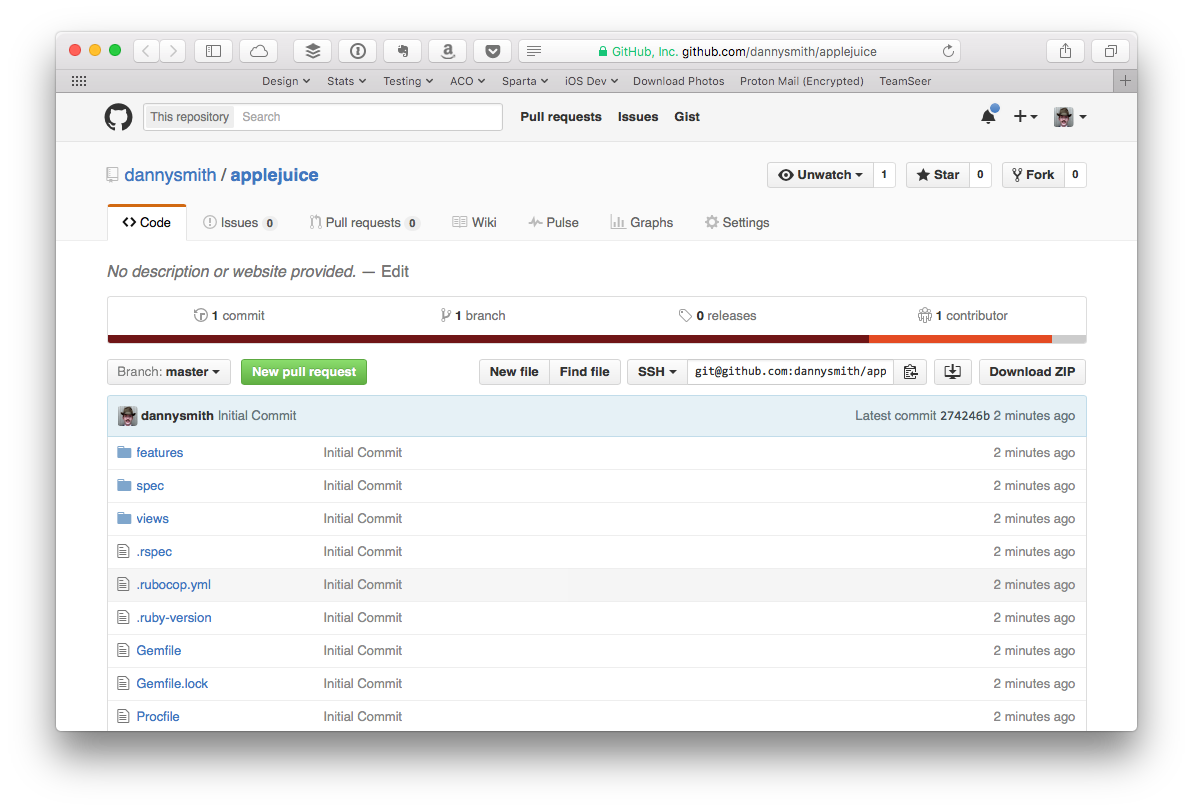The width and height of the screenshot is (1193, 811).
Task: Click the orange language bar segment
Action: tap(960, 339)
